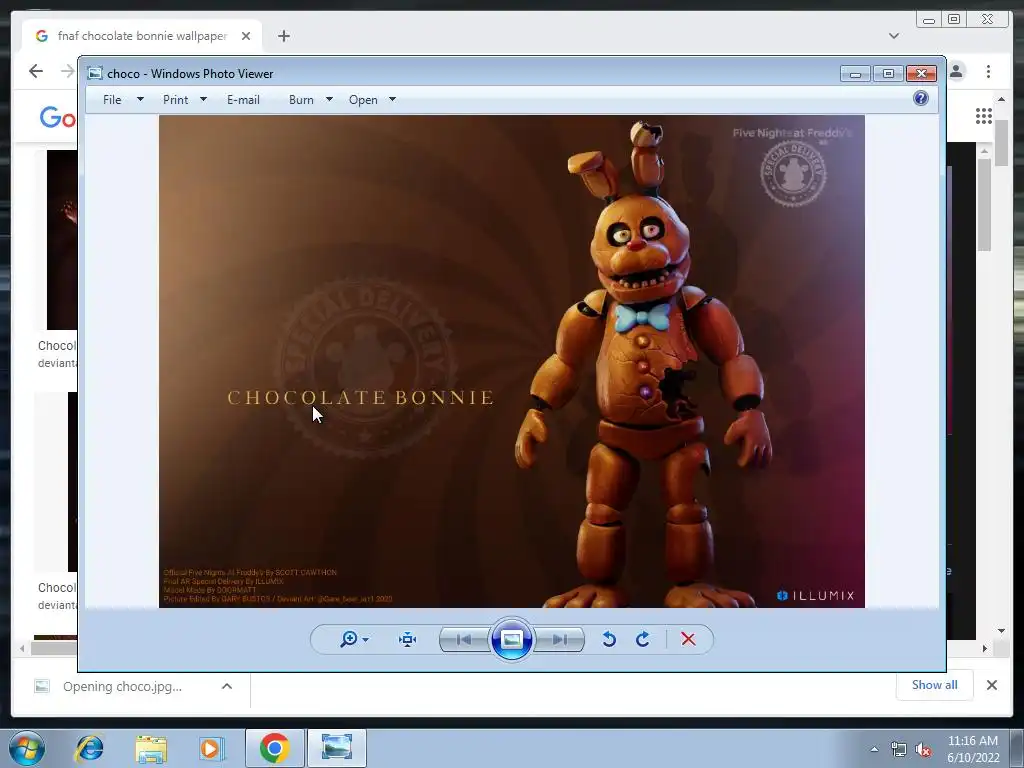Select the fnaf chocolate bonnie wallpaper tab
The width and height of the screenshot is (1024, 768).
pos(142,36)
